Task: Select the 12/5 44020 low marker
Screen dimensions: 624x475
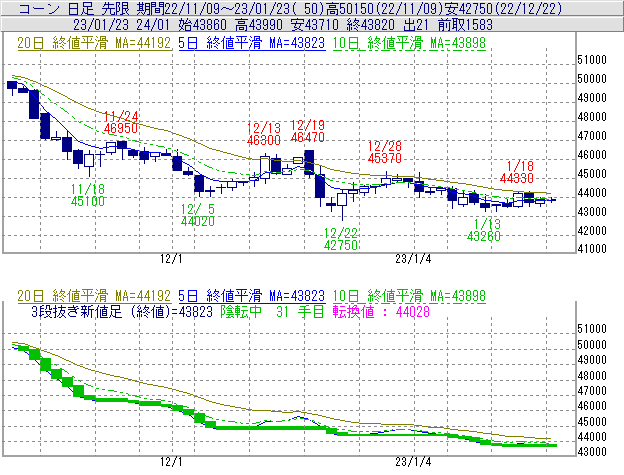Action: tap(198, 215)
